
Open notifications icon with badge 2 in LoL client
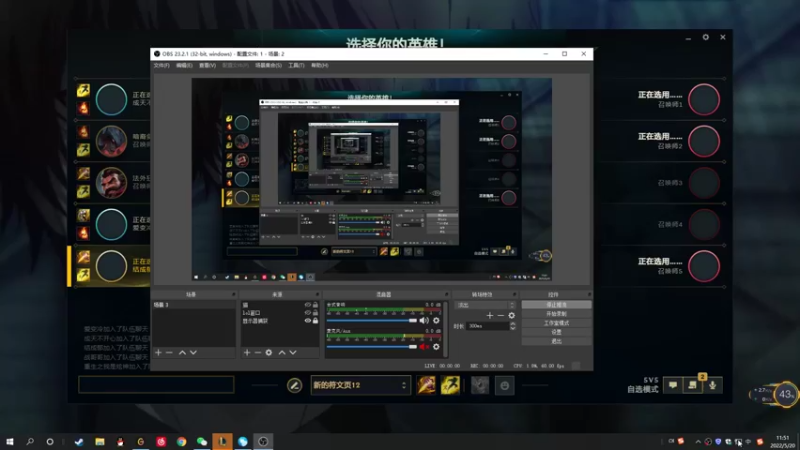point(692,385)
